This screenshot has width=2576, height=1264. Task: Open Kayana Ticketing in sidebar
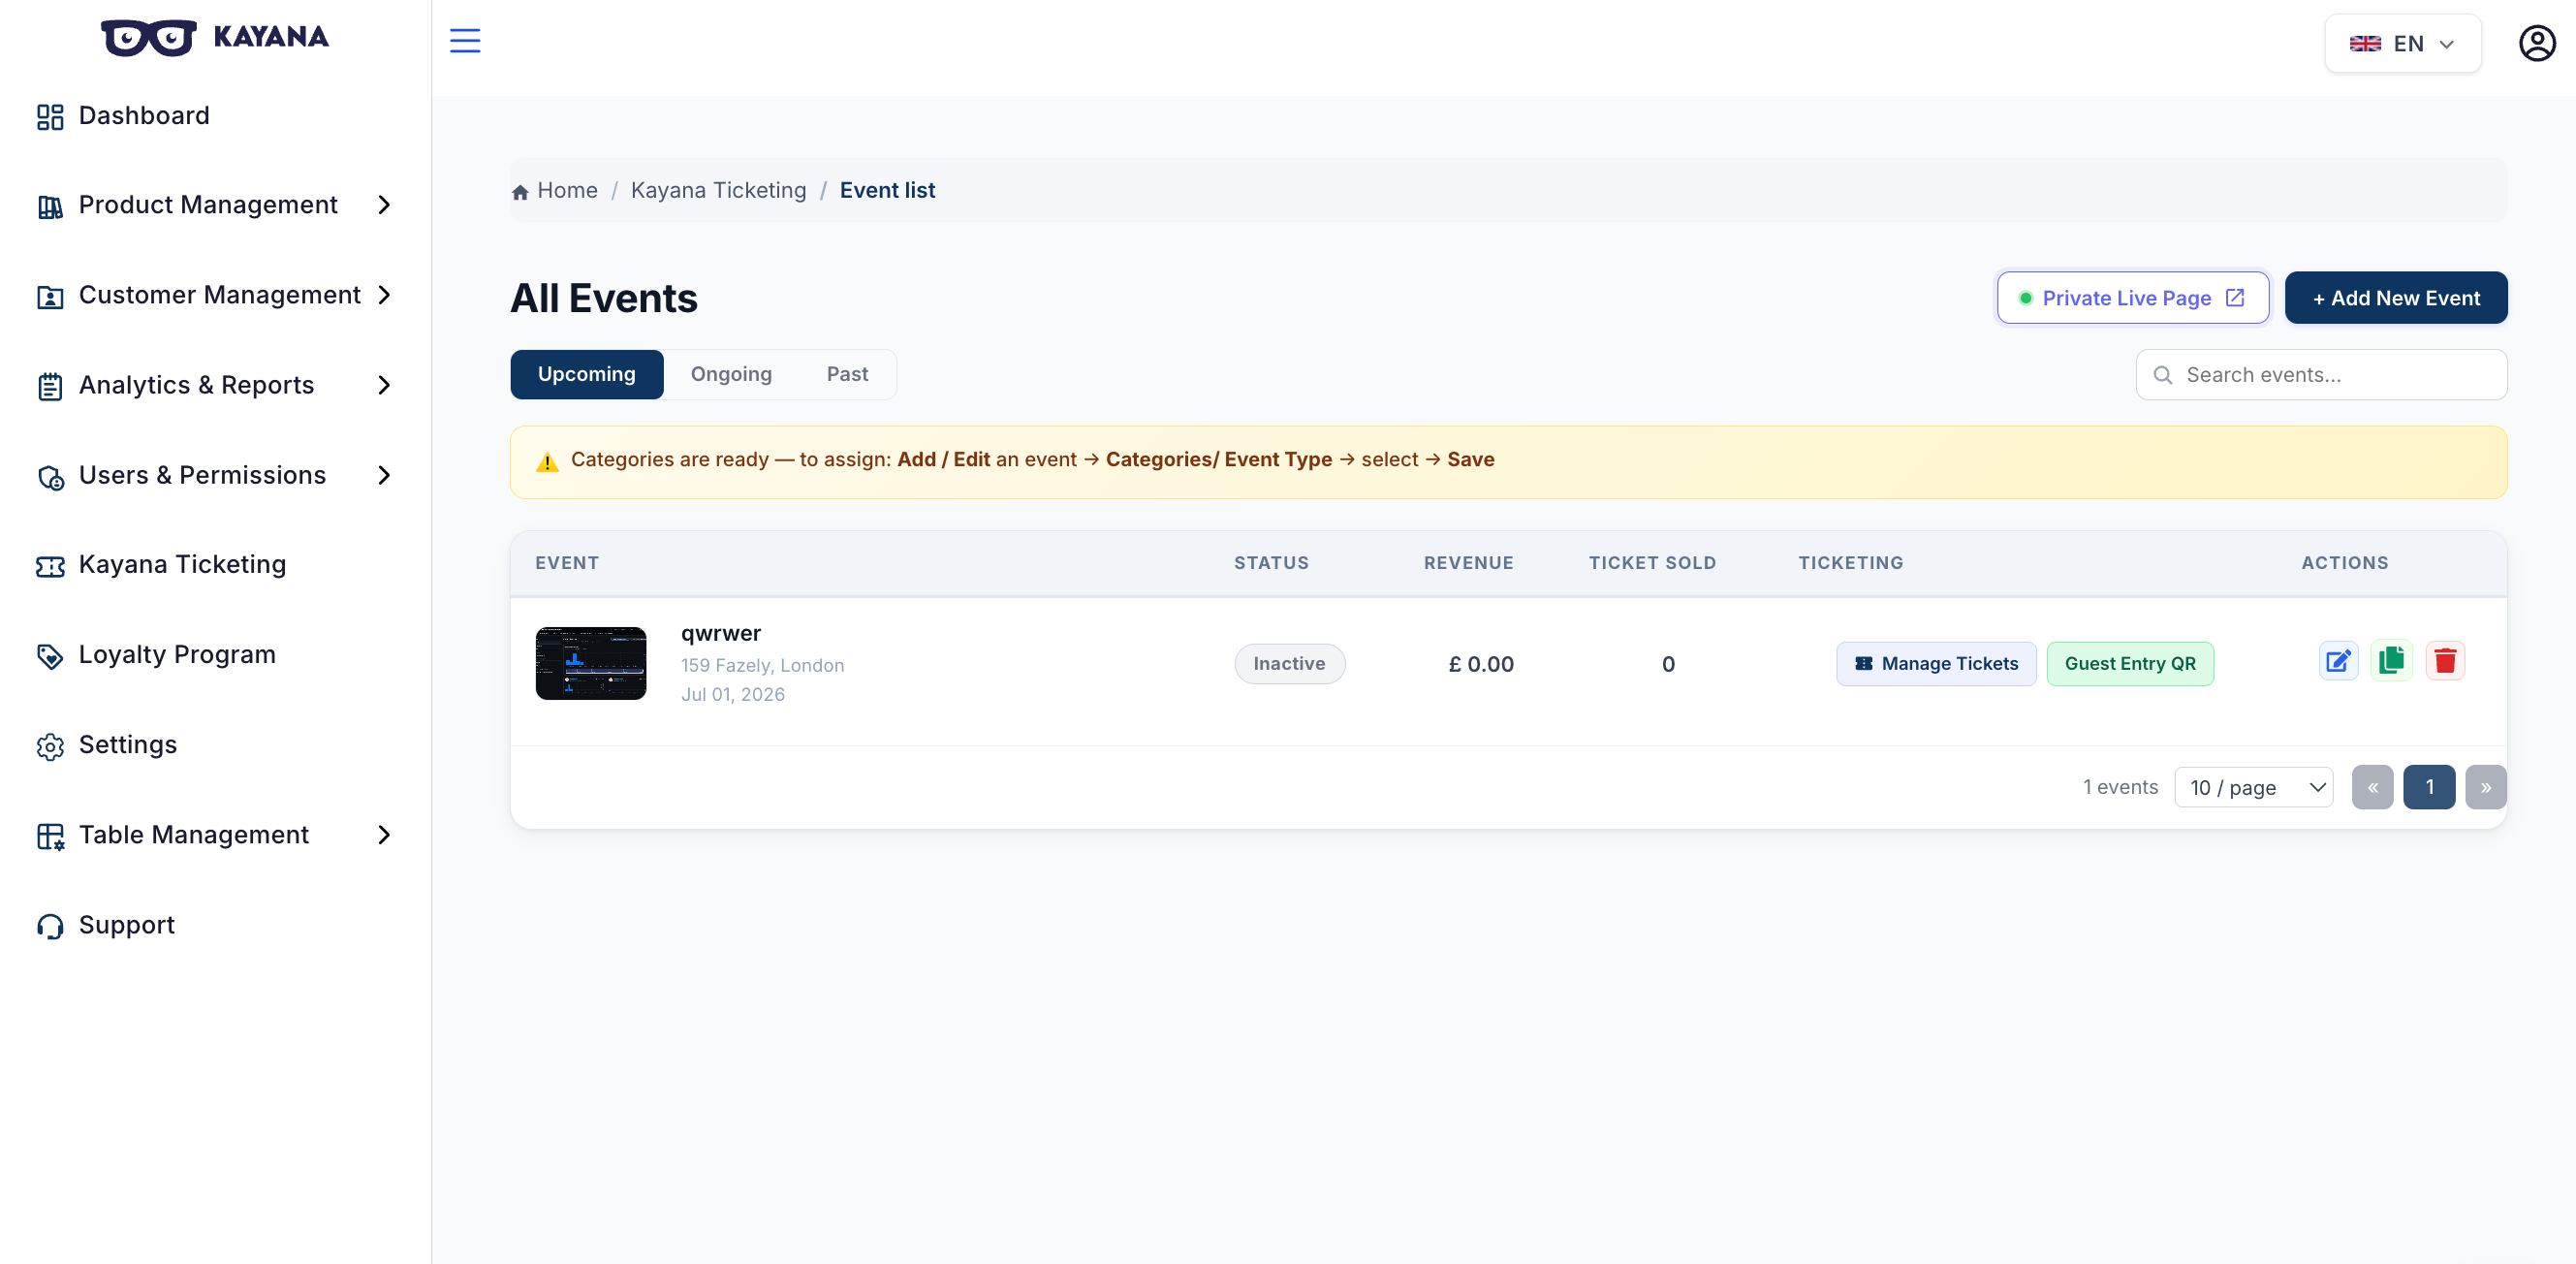pos(182,564)
